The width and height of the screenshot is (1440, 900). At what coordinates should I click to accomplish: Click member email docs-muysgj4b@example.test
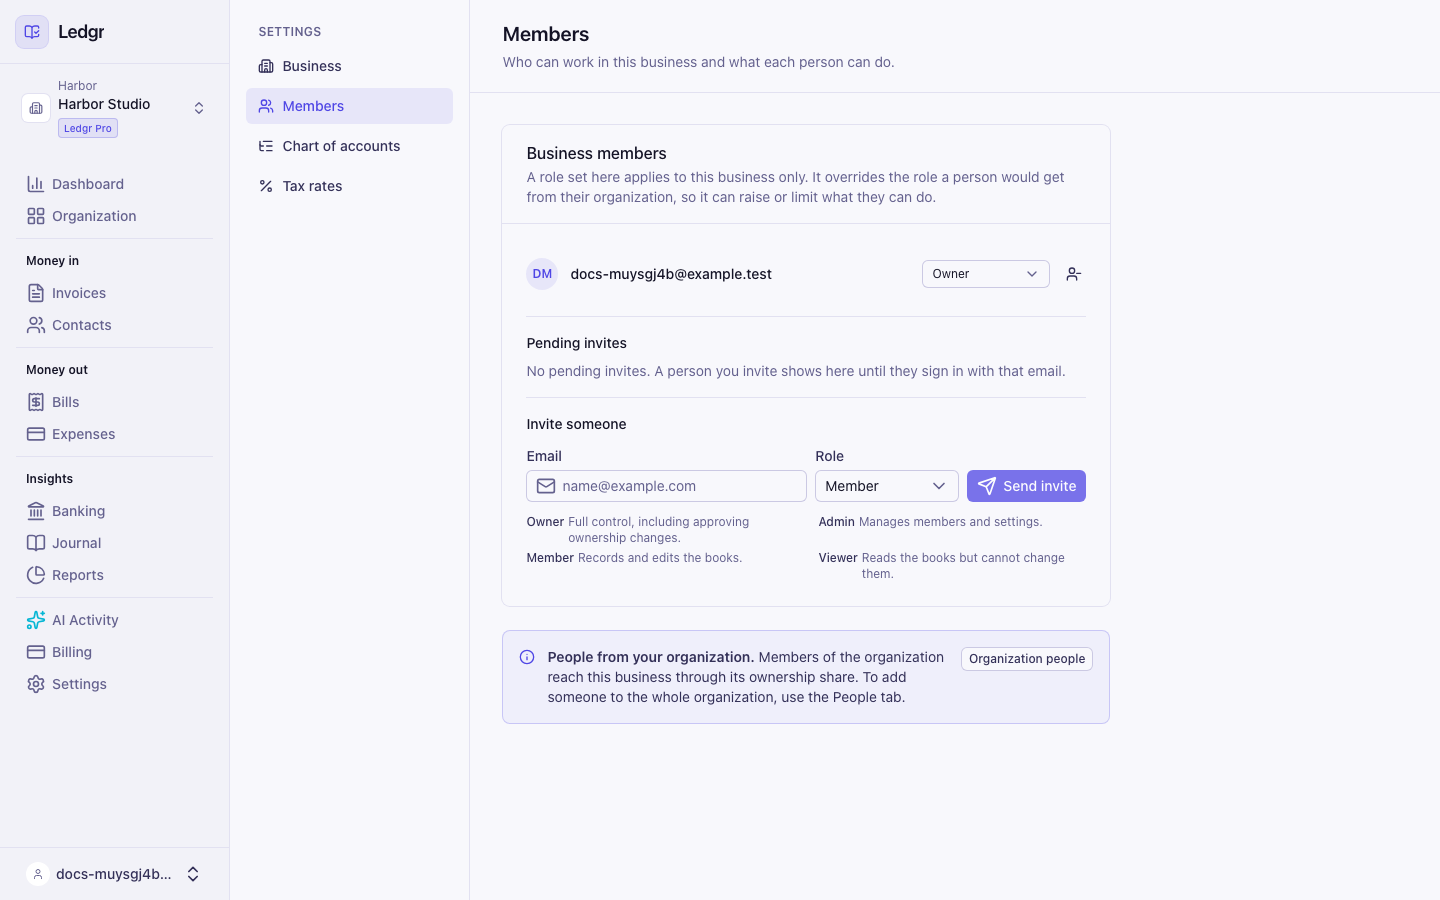tap(671, 274)
